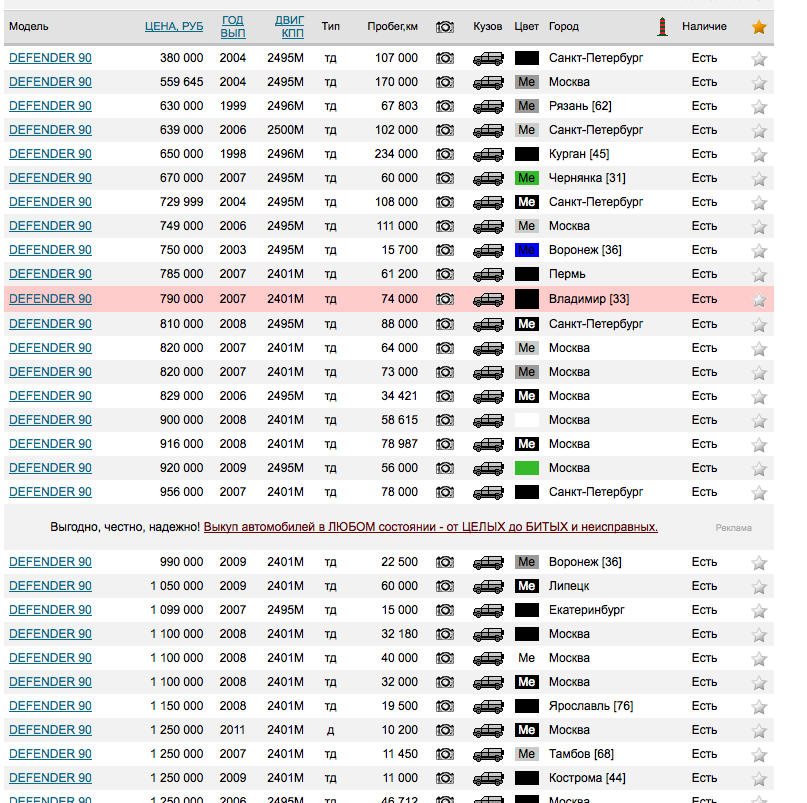Toggle the favorite star for 785 000 Пермь
Viewport: 807px width, 803px height.
[x=759, y=275]
